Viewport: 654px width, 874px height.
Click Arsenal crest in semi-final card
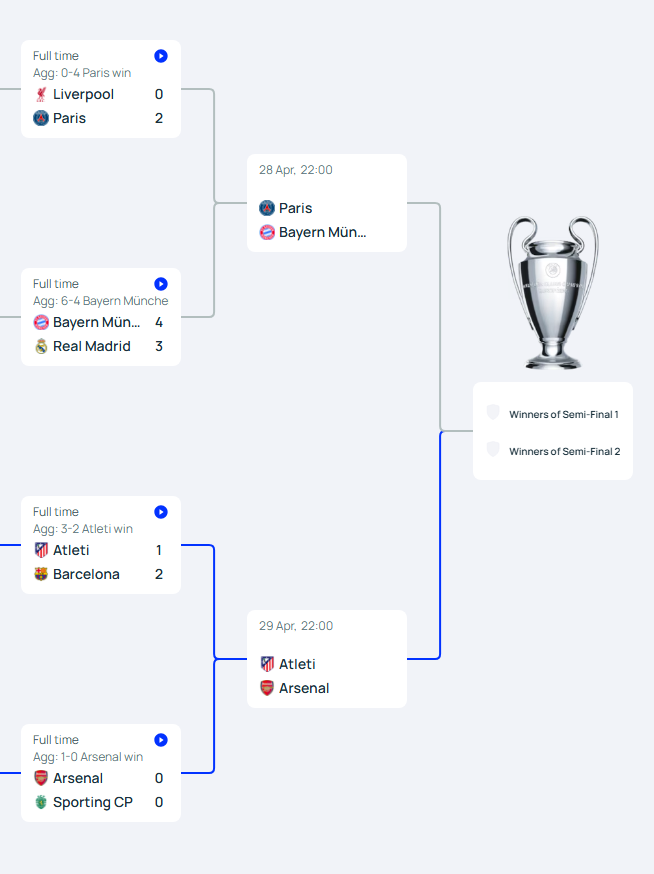tap(267, 688)
